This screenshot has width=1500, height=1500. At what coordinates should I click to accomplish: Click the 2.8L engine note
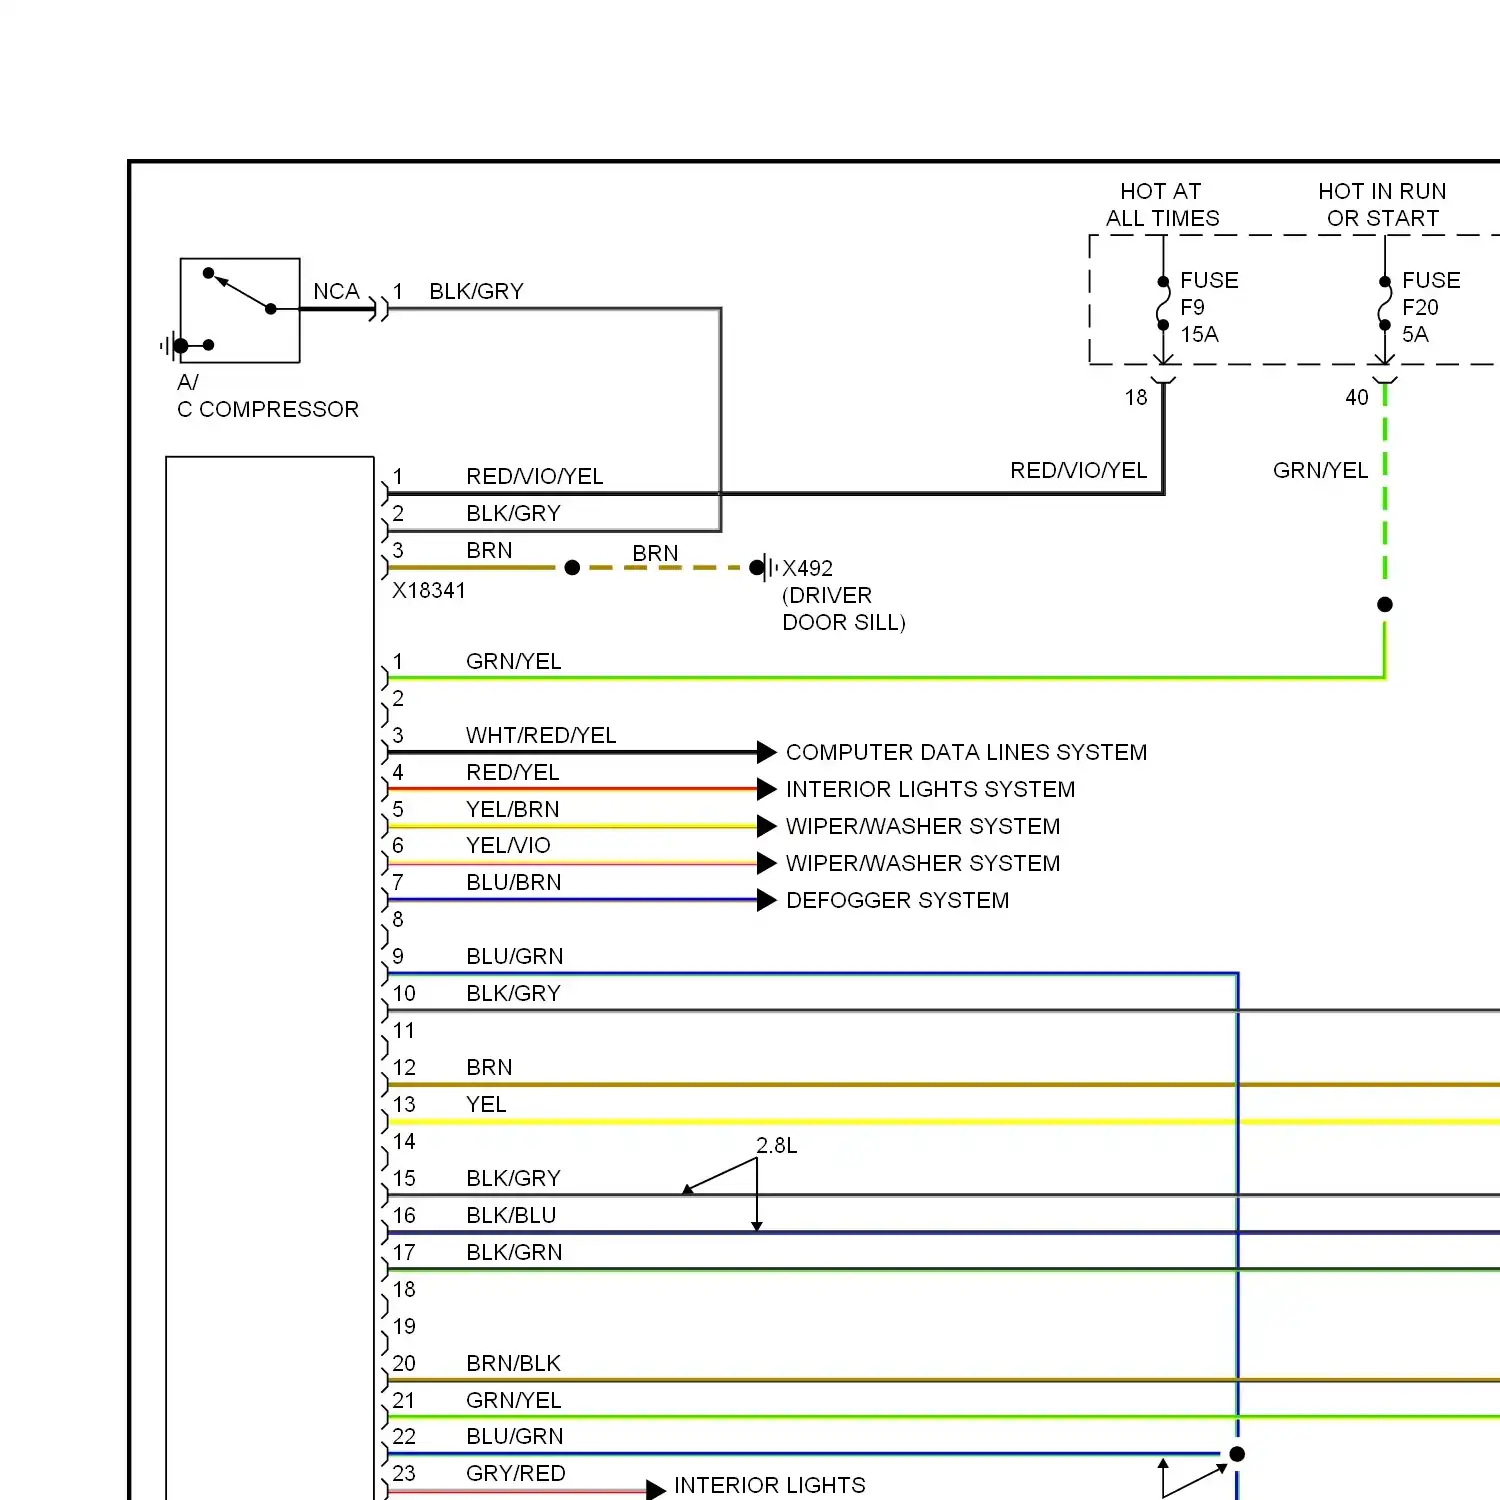tap(777, 1146)
